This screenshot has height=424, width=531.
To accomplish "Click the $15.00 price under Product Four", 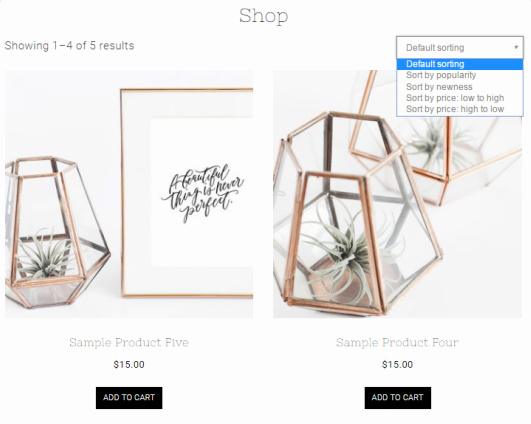I will click(398, 364).
